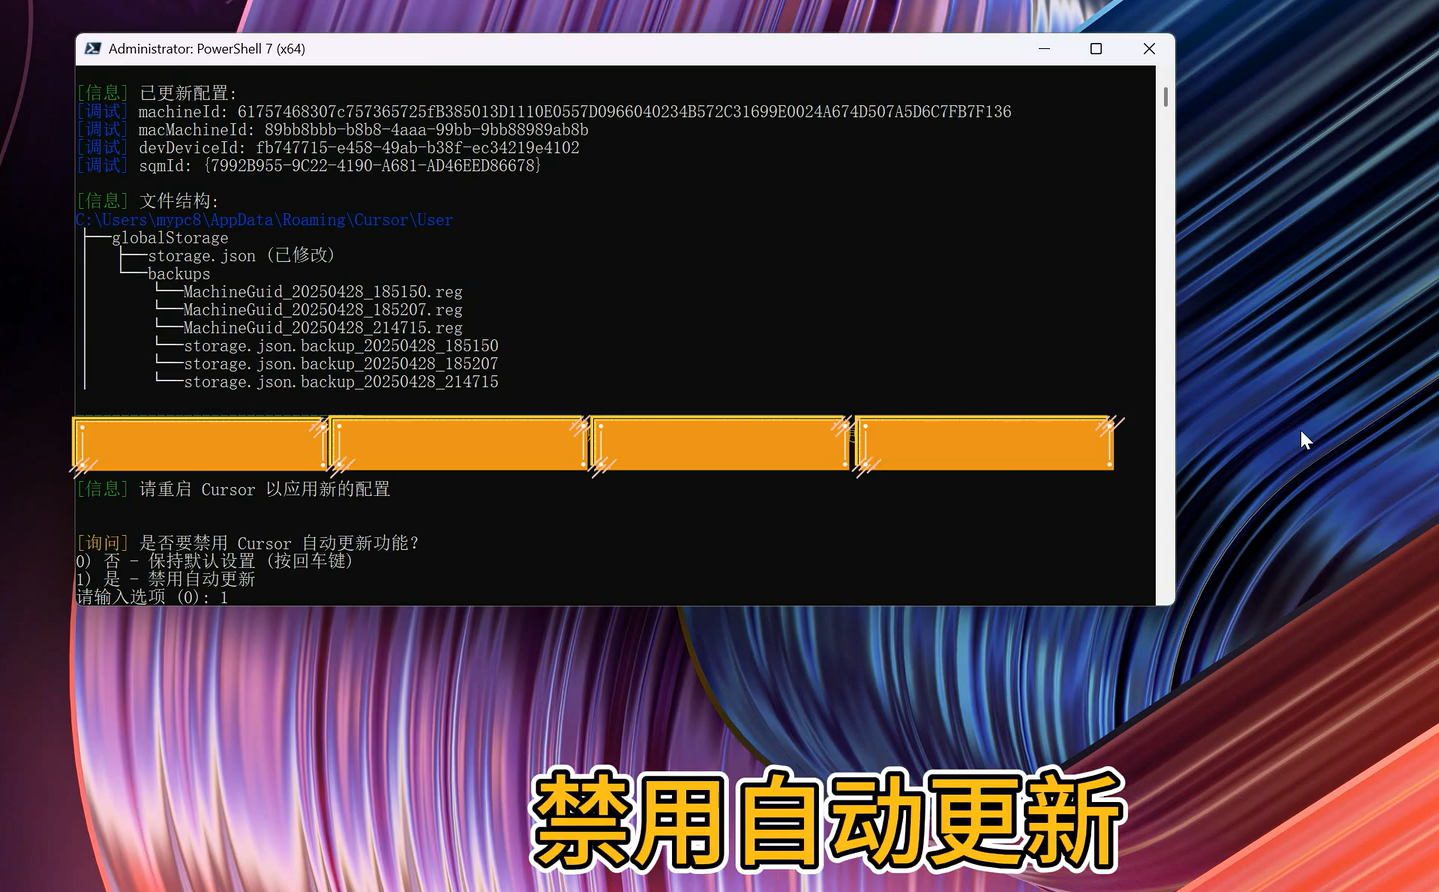Click the "Administrator: PowerShell 7 (x64)" window title
The height and width of the screenshot is (892, 1439).
(207, 48)
